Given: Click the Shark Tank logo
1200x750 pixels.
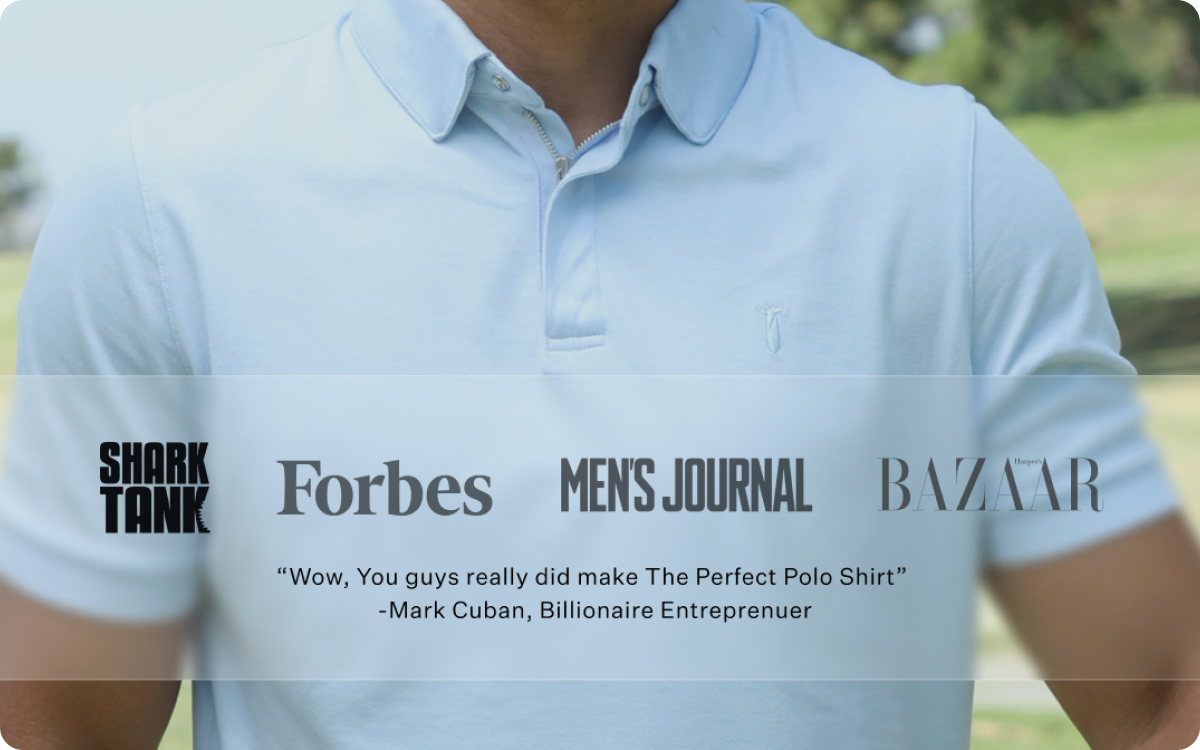Looking at the screenshot, I should [154, 487].
